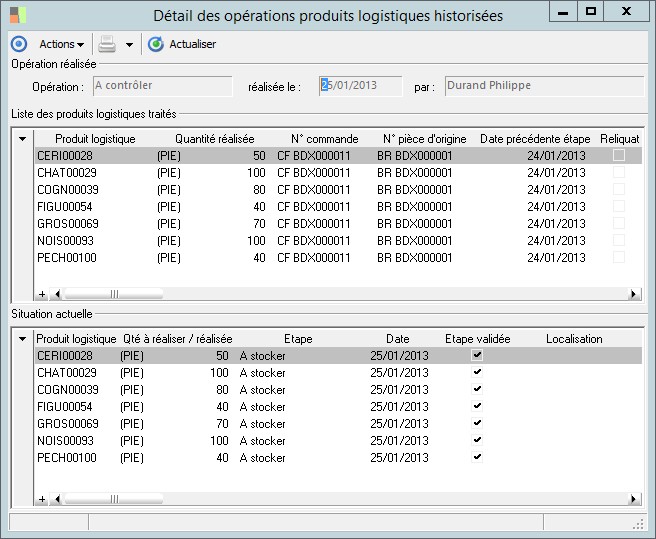Screen dimensions: 656x539
Task: Click left scroll arrow of the lower list
Action: [x=57, y=498]
